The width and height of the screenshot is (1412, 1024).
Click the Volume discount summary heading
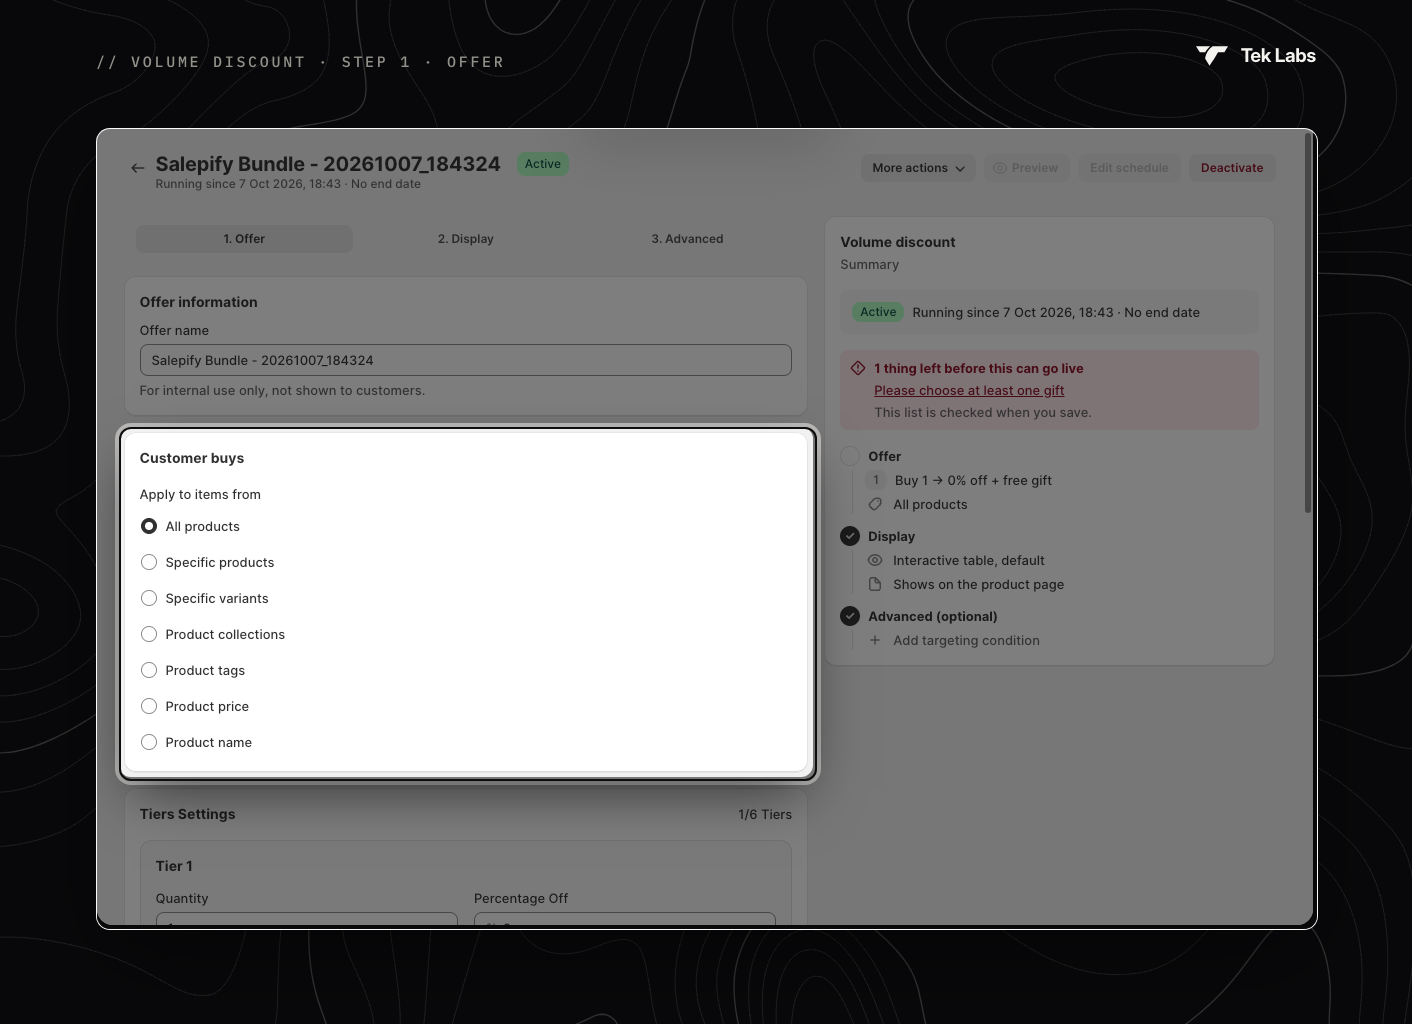point(898,242)
